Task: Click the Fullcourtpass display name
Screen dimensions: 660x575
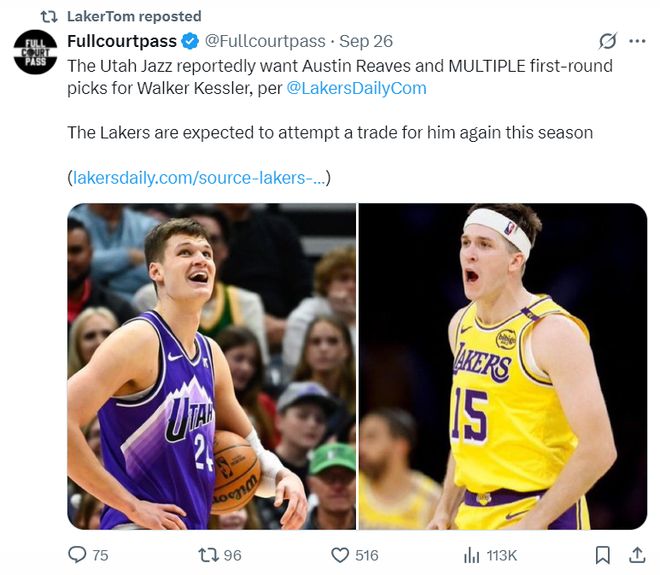Action: [x=121, y=41]
